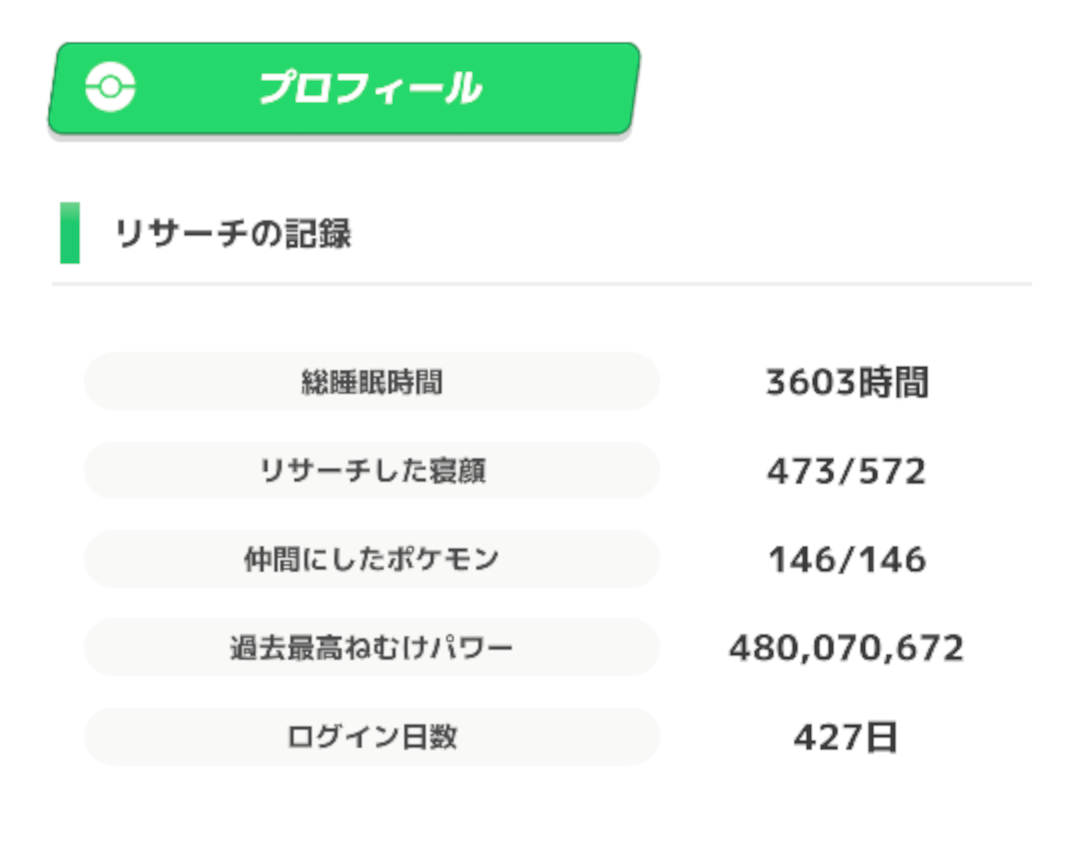Viewport: 1080px width, 842px height.
Task: Select the ログイン日数 label pill
Action: tap(372, 737)
